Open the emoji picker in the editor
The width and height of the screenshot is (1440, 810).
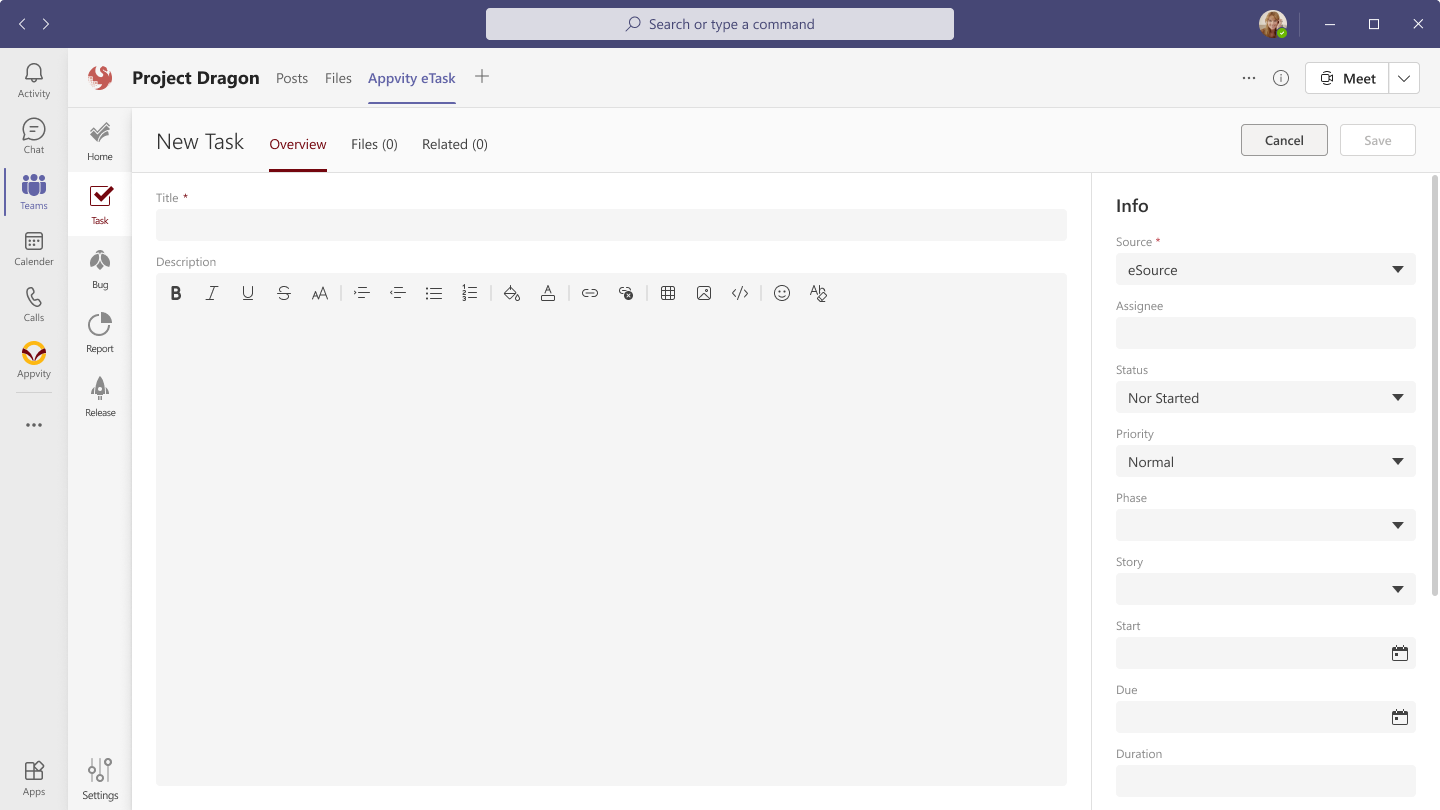coord(782,293)
